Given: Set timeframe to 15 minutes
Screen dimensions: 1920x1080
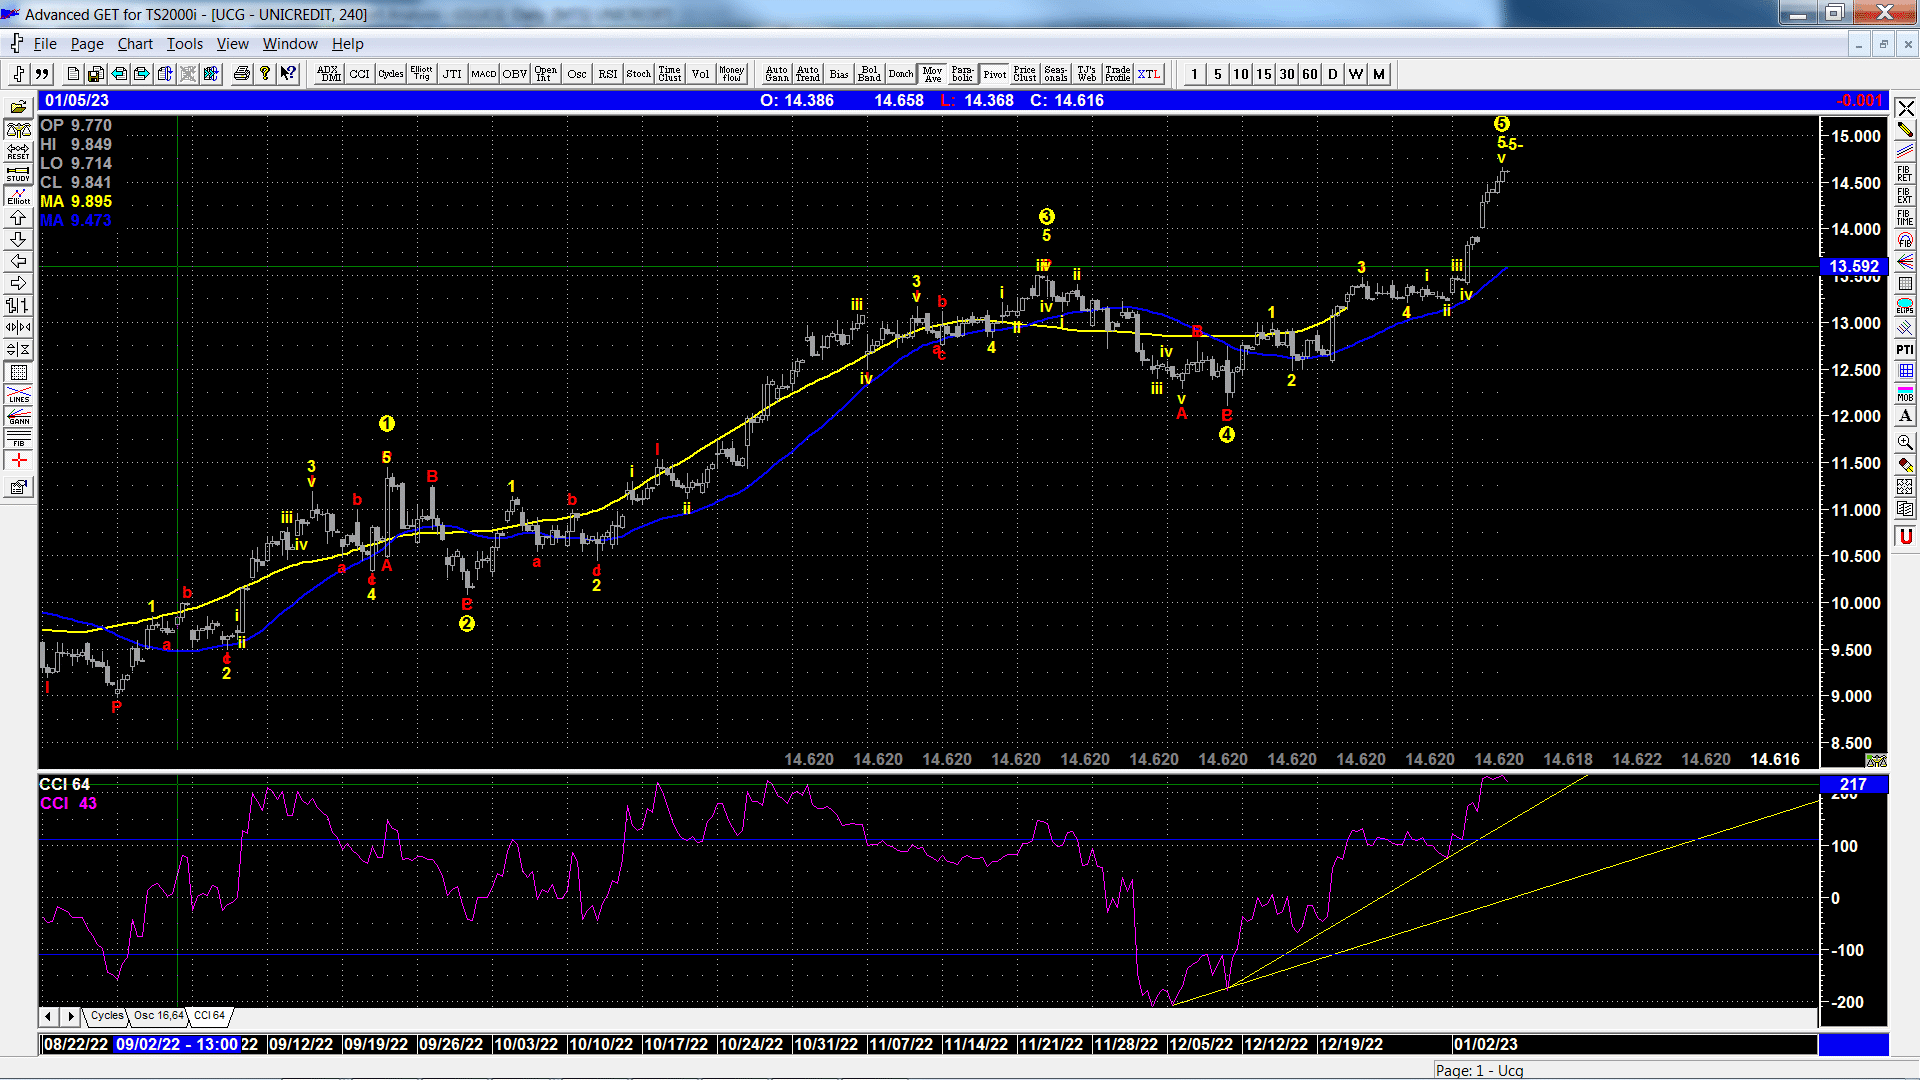Looking at the screenshot, I should [1264, 74].
